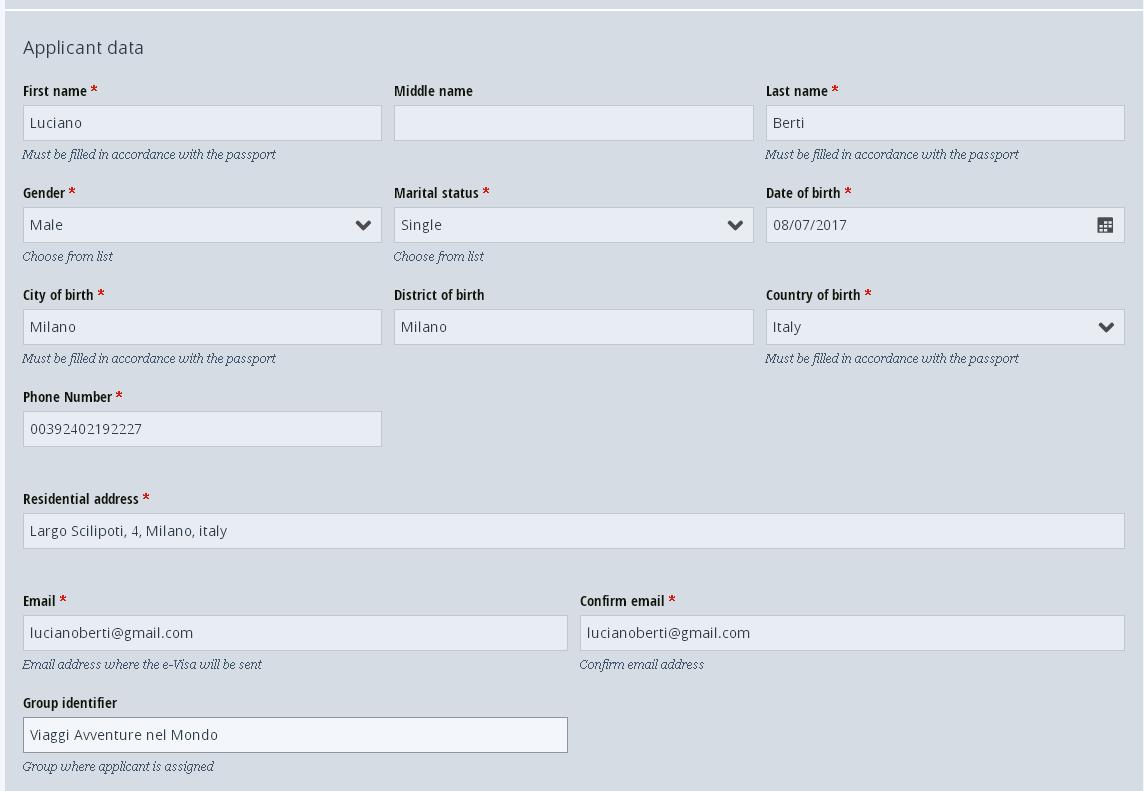Expand the Gender dropdown arrow

[363, 225]
